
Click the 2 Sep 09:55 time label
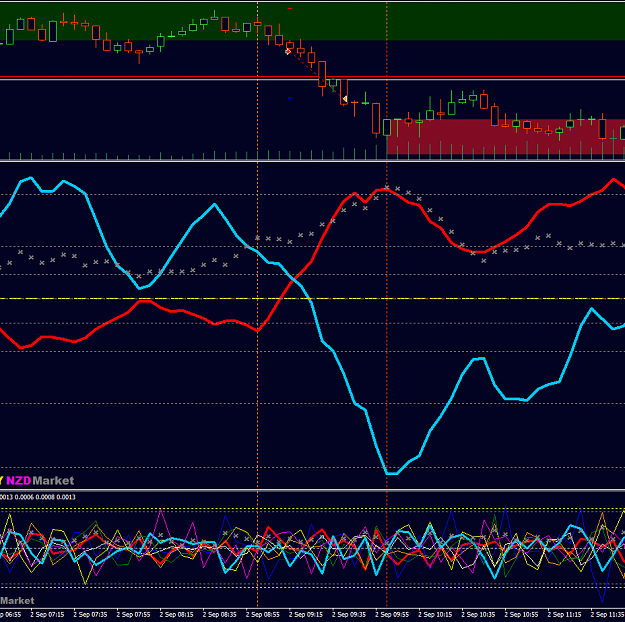391,615
